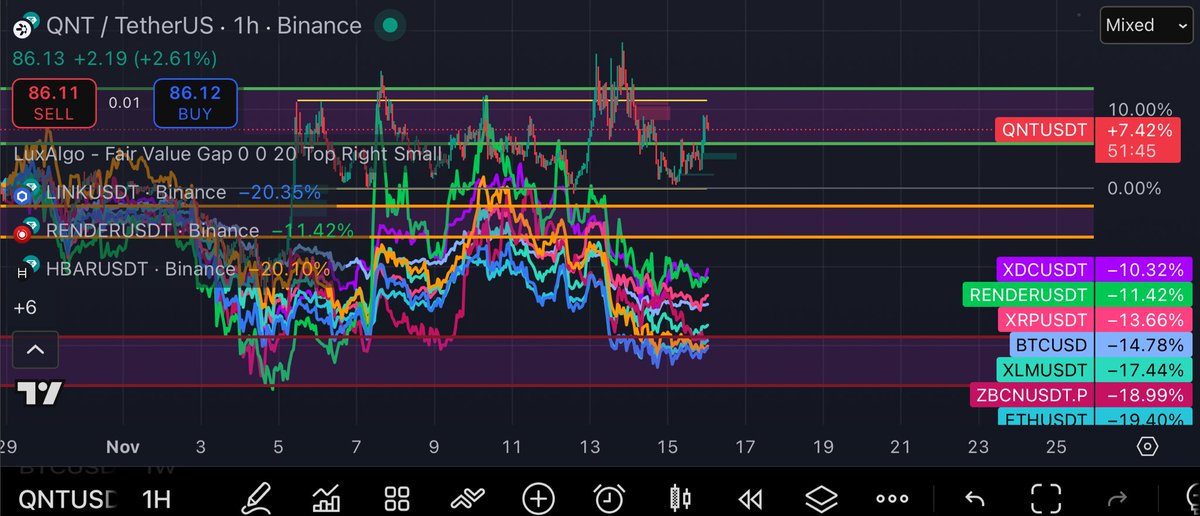Tap the 0.01 spread value
Screen dimensions: 1200x516
pos(125,102)
